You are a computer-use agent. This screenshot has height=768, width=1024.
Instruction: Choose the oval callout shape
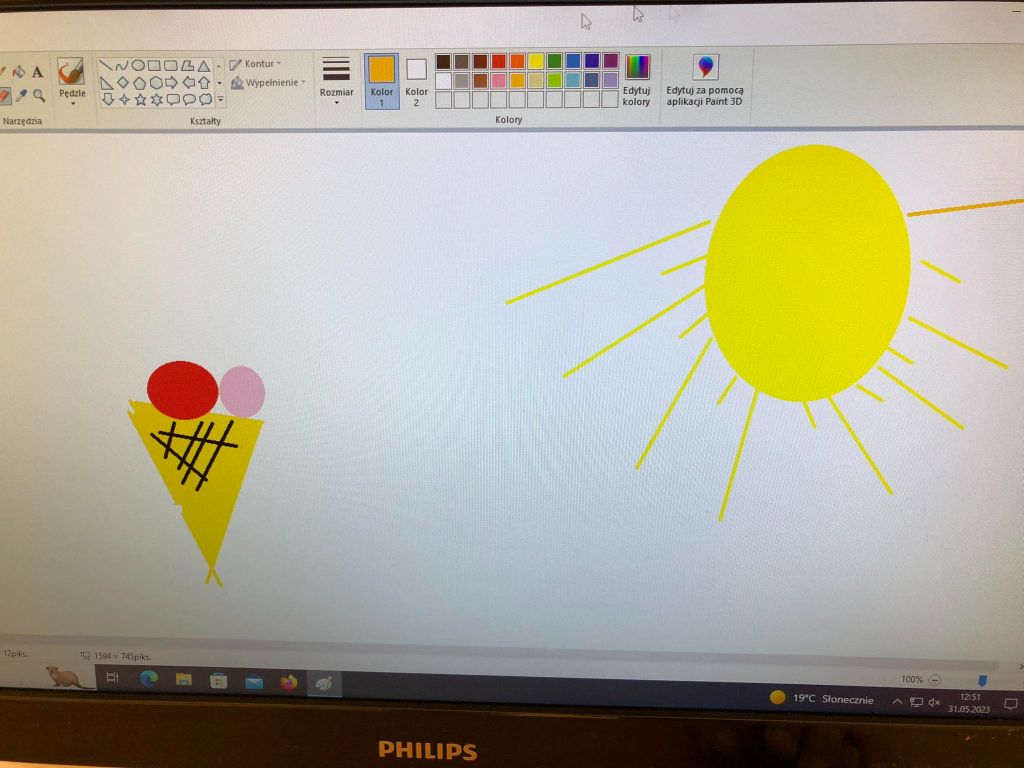(189, 99)
